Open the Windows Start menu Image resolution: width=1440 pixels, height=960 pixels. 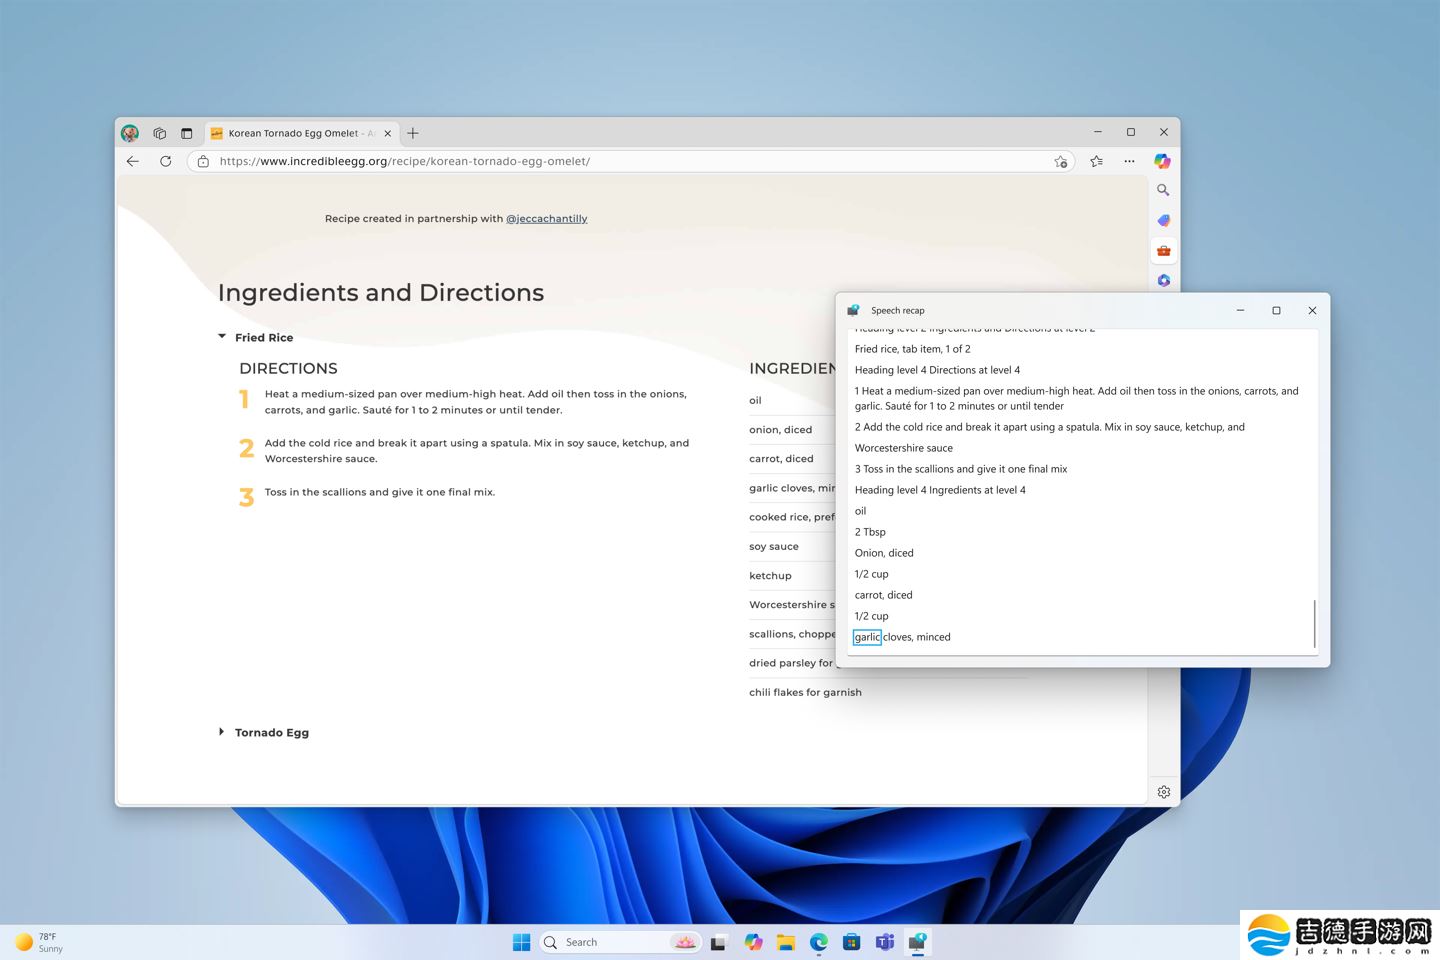coord(521,942)
